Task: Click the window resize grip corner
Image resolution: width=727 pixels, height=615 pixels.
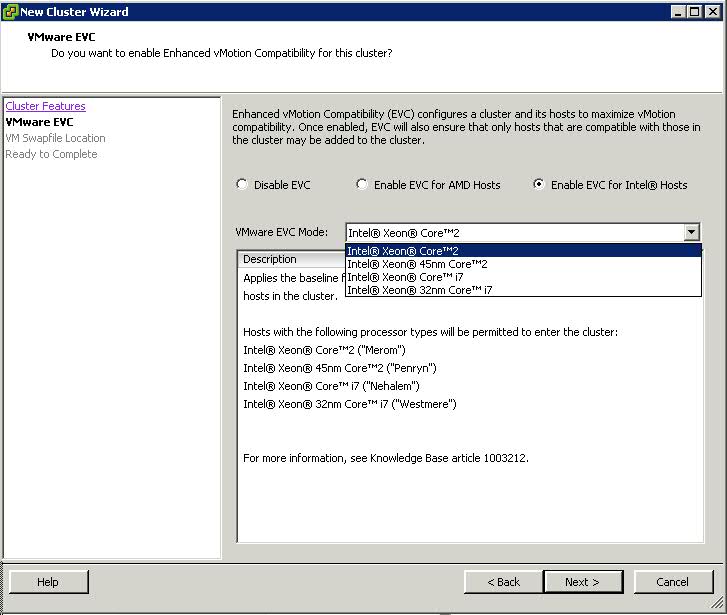Action: point(717,602)
